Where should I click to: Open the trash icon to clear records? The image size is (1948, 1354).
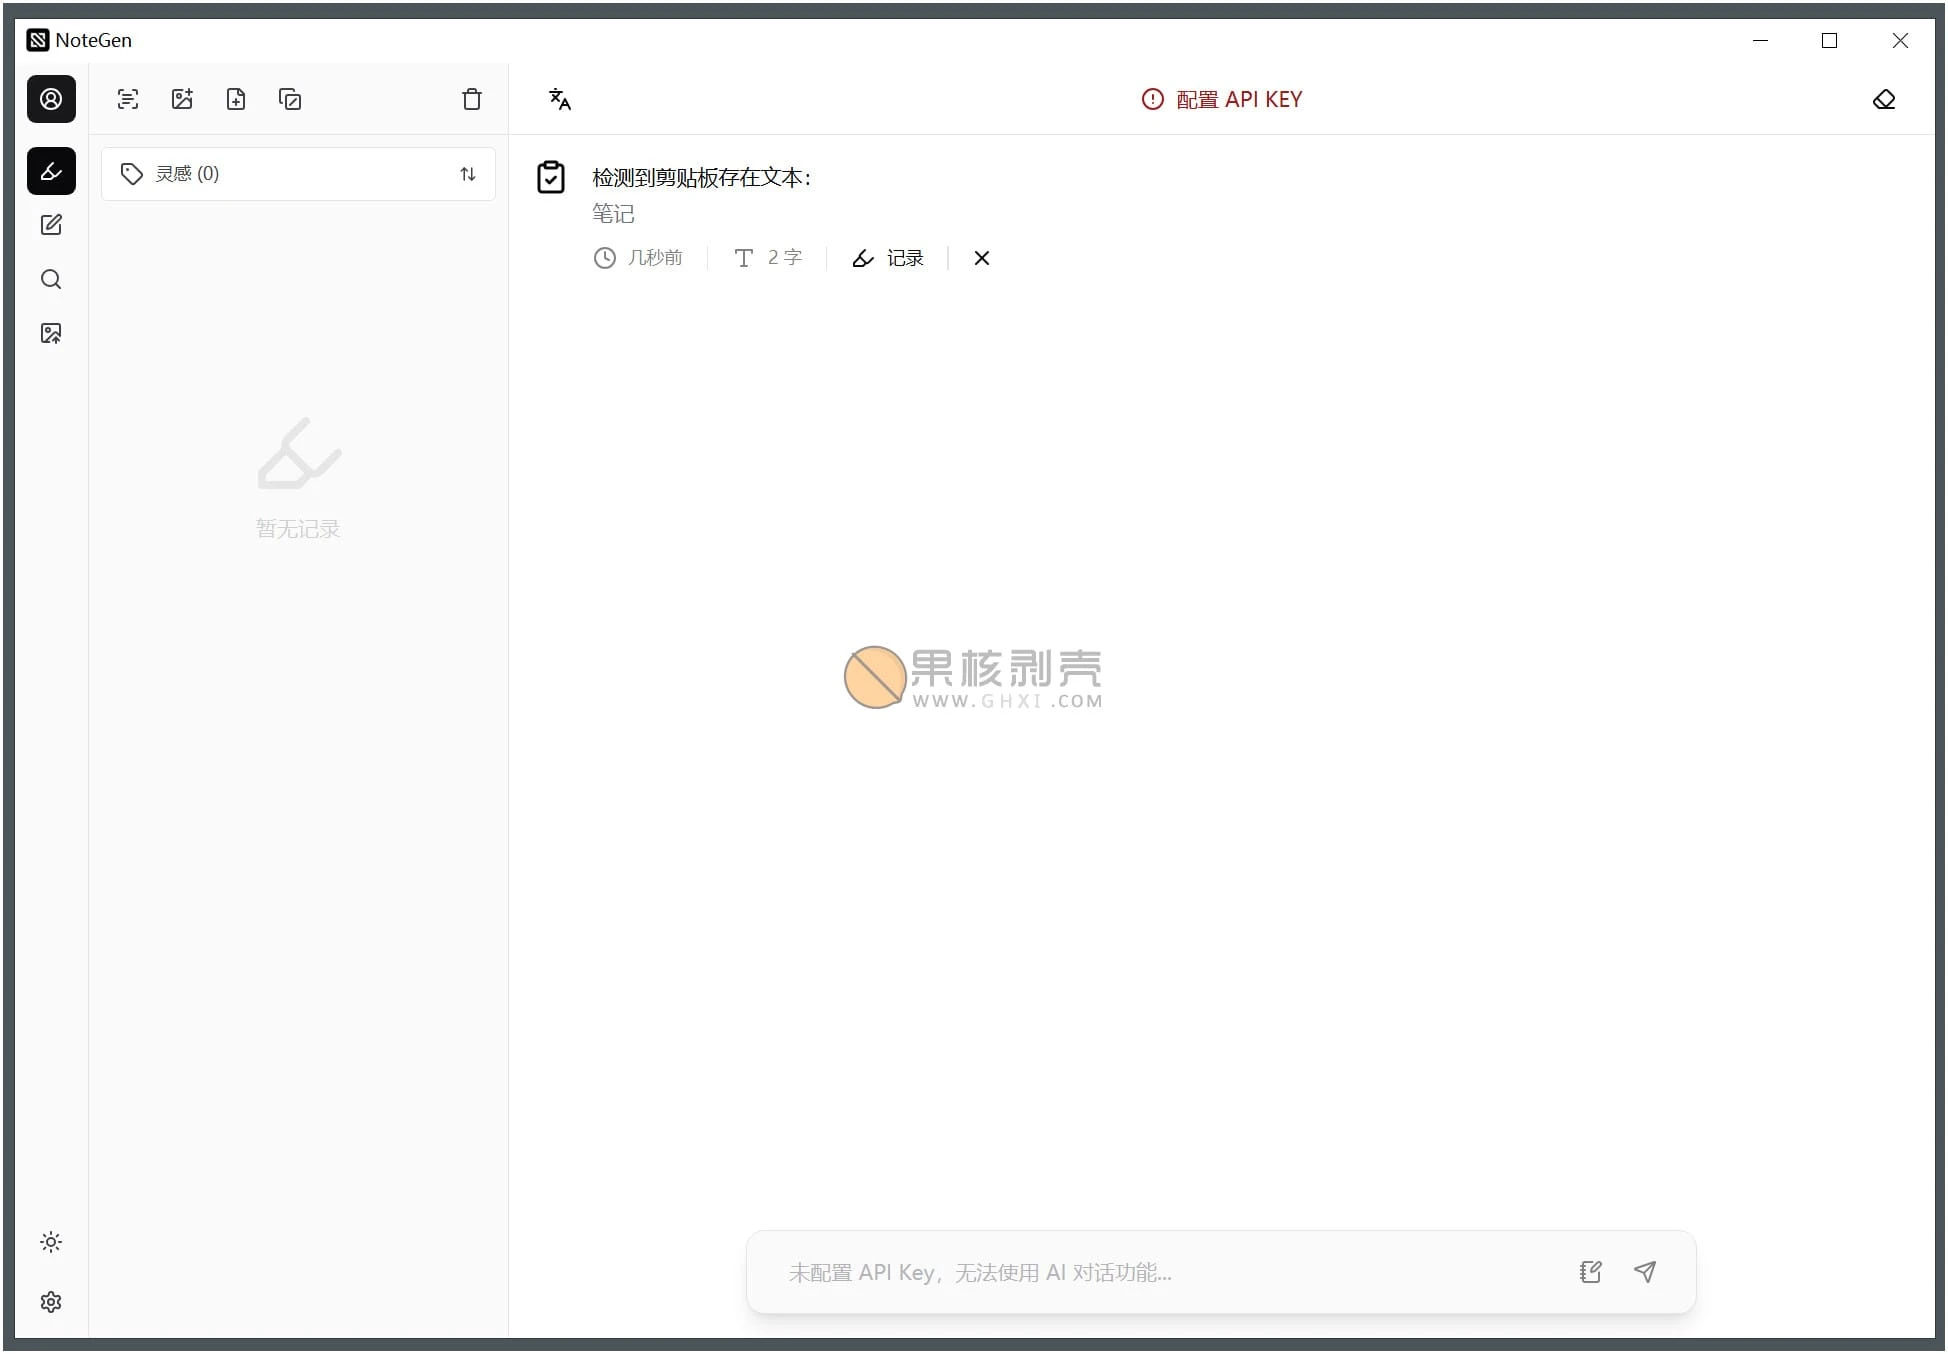point(472,99)
